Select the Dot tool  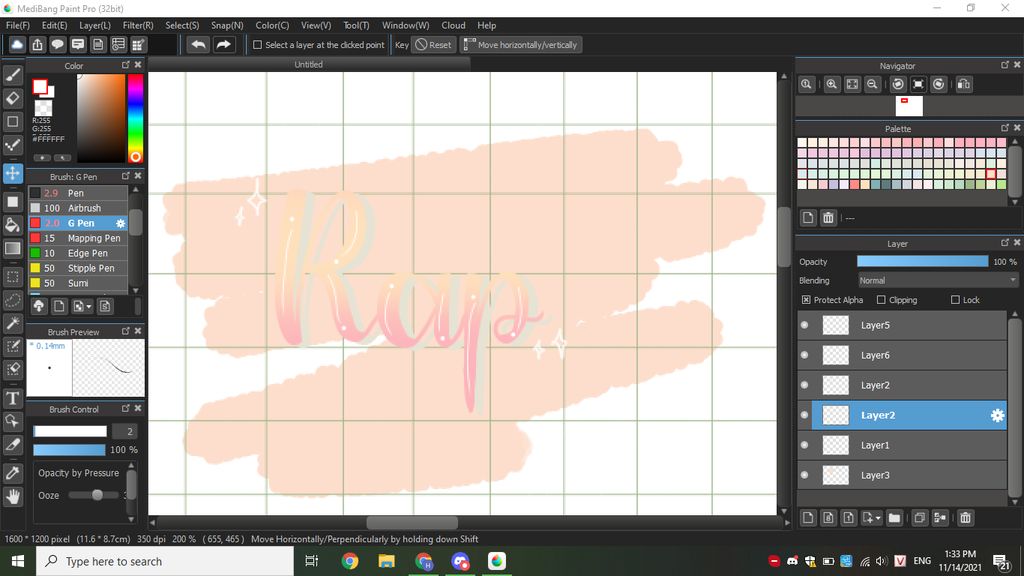(12, 145)
